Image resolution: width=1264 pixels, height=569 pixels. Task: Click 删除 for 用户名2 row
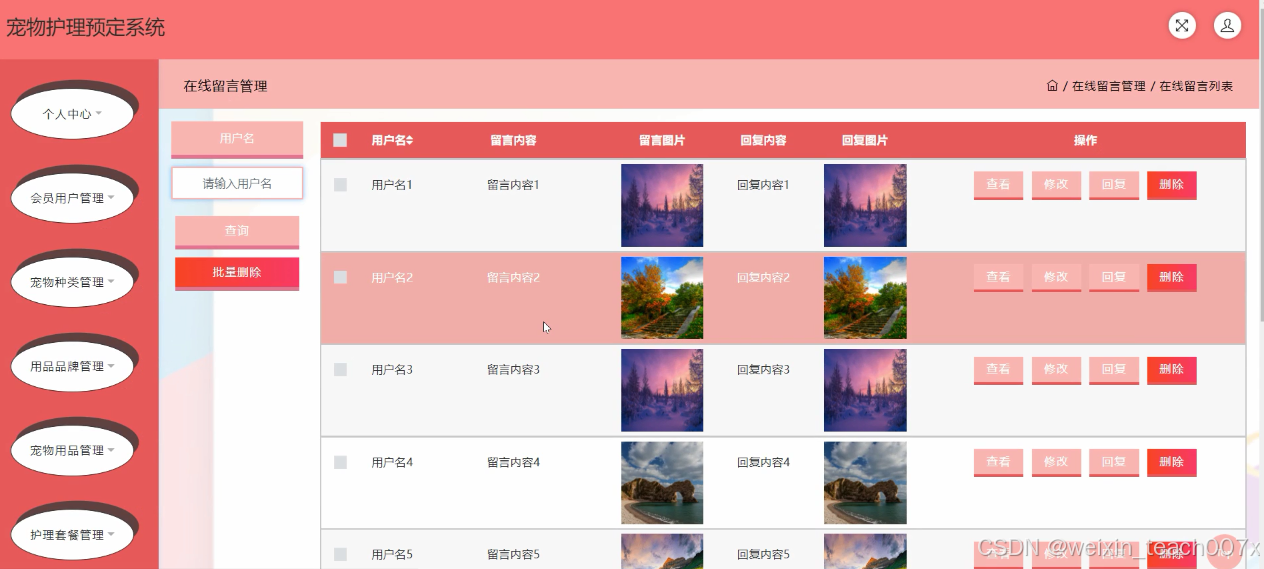tap(1172, 277)
